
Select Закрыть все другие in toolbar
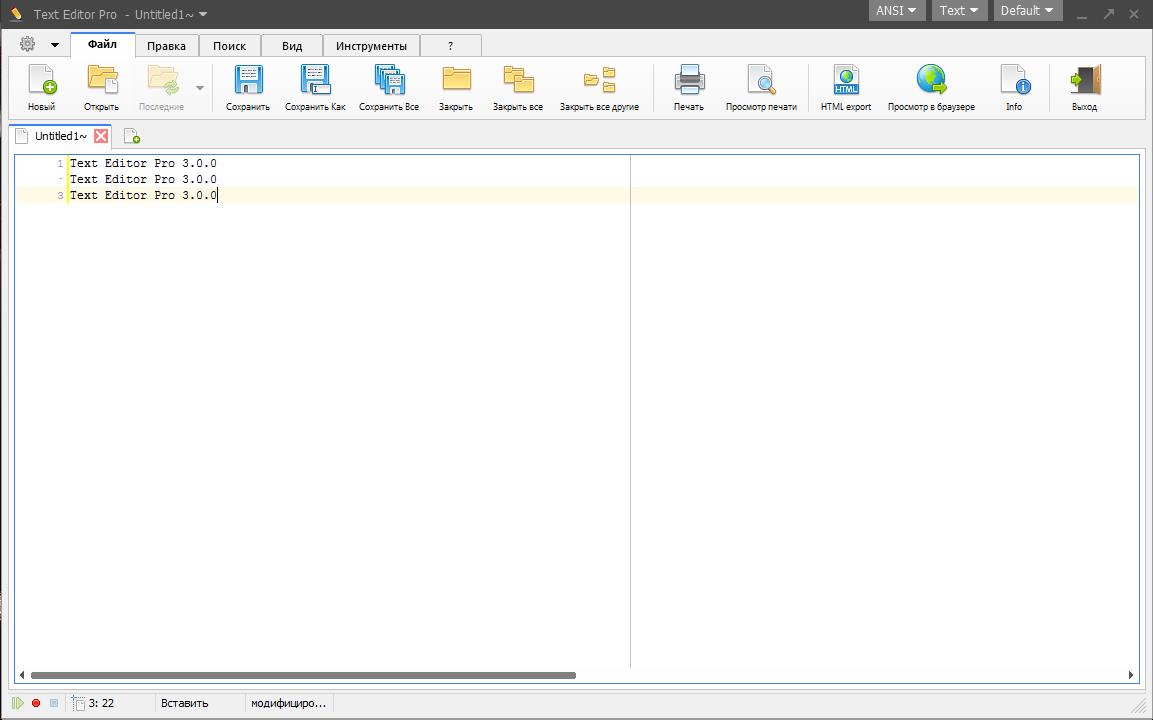(599, 88)
